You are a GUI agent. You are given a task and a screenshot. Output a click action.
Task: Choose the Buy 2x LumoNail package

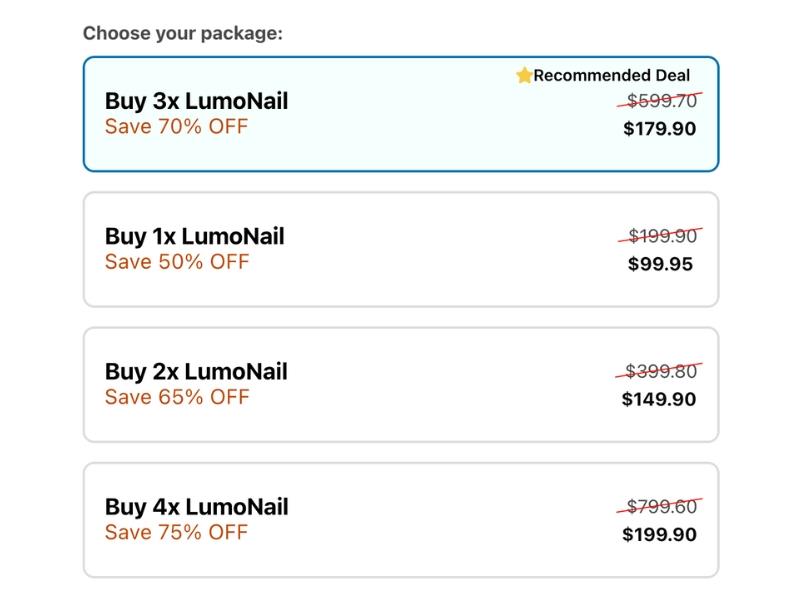pos(401,385)
